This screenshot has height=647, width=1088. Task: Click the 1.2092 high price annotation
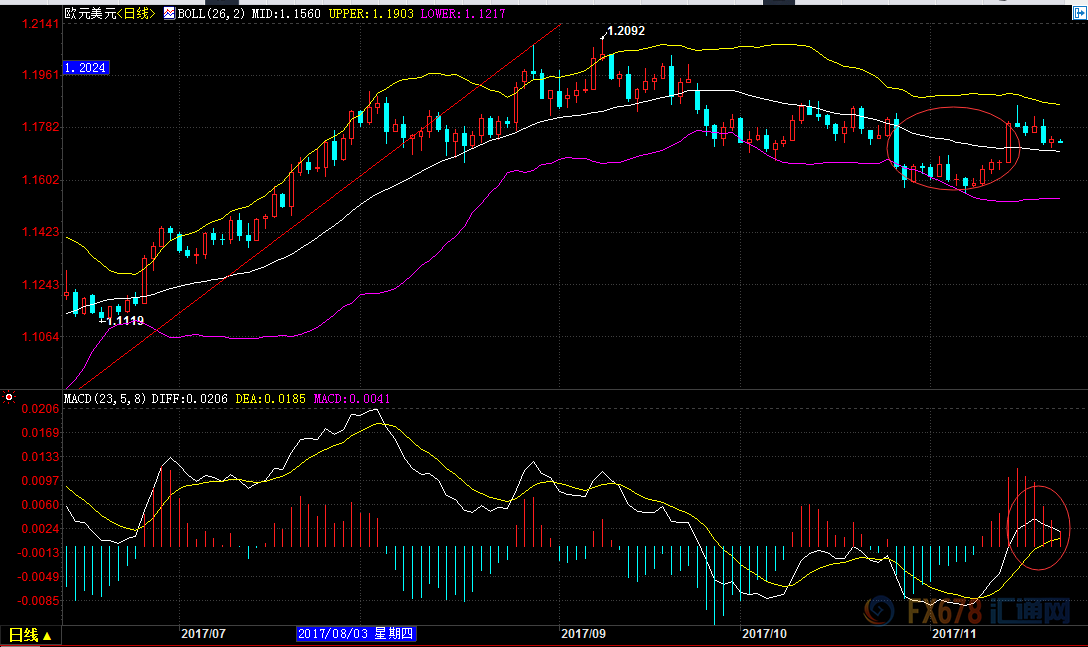click(x=626, y=31)
